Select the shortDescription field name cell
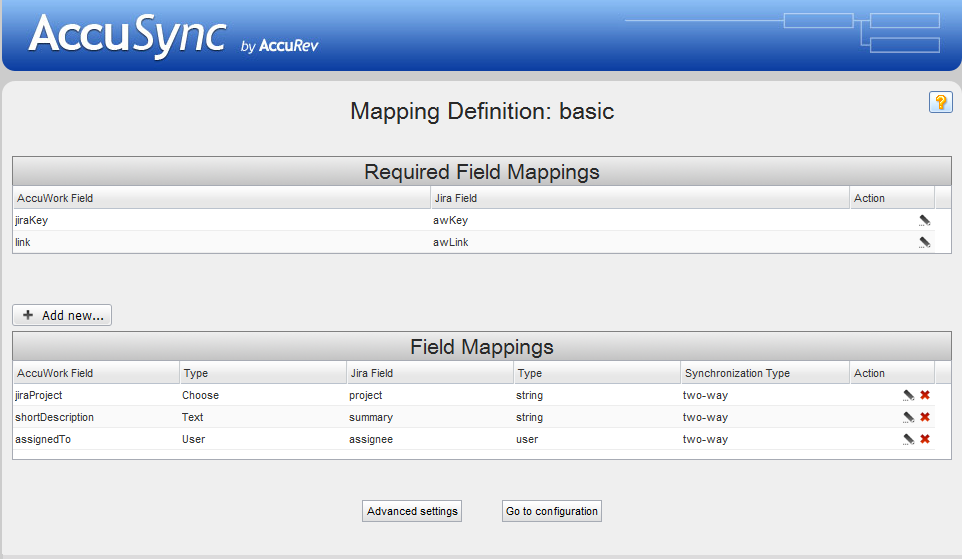 pos(55,417)
